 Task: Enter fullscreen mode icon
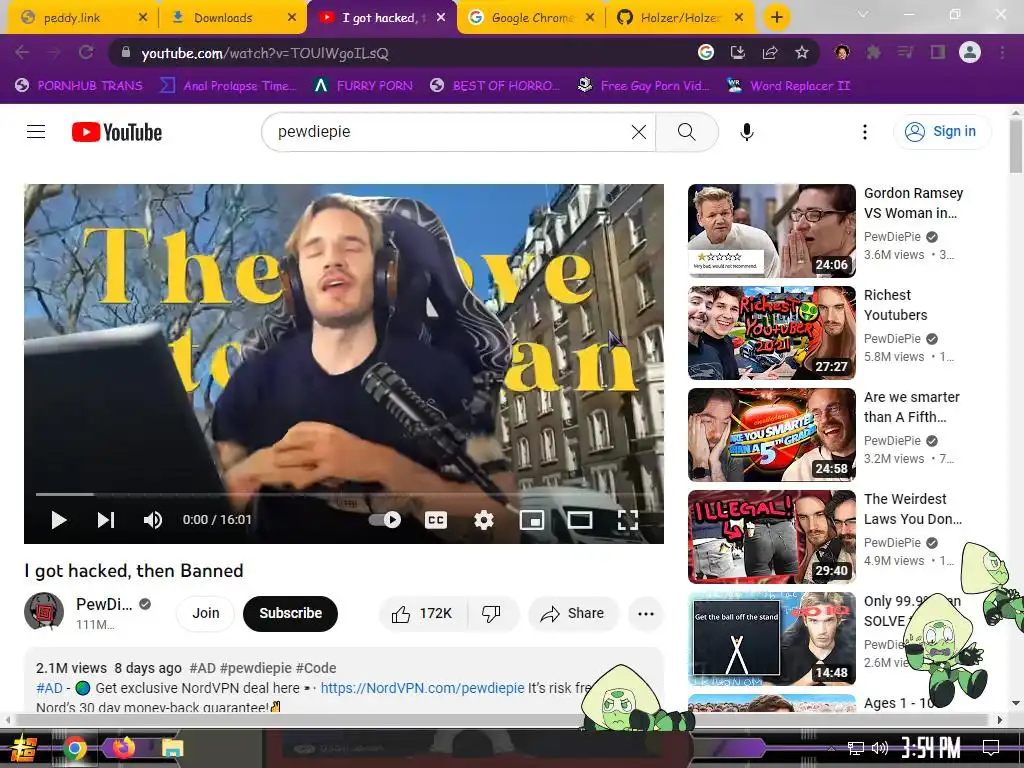click(628, 520)
